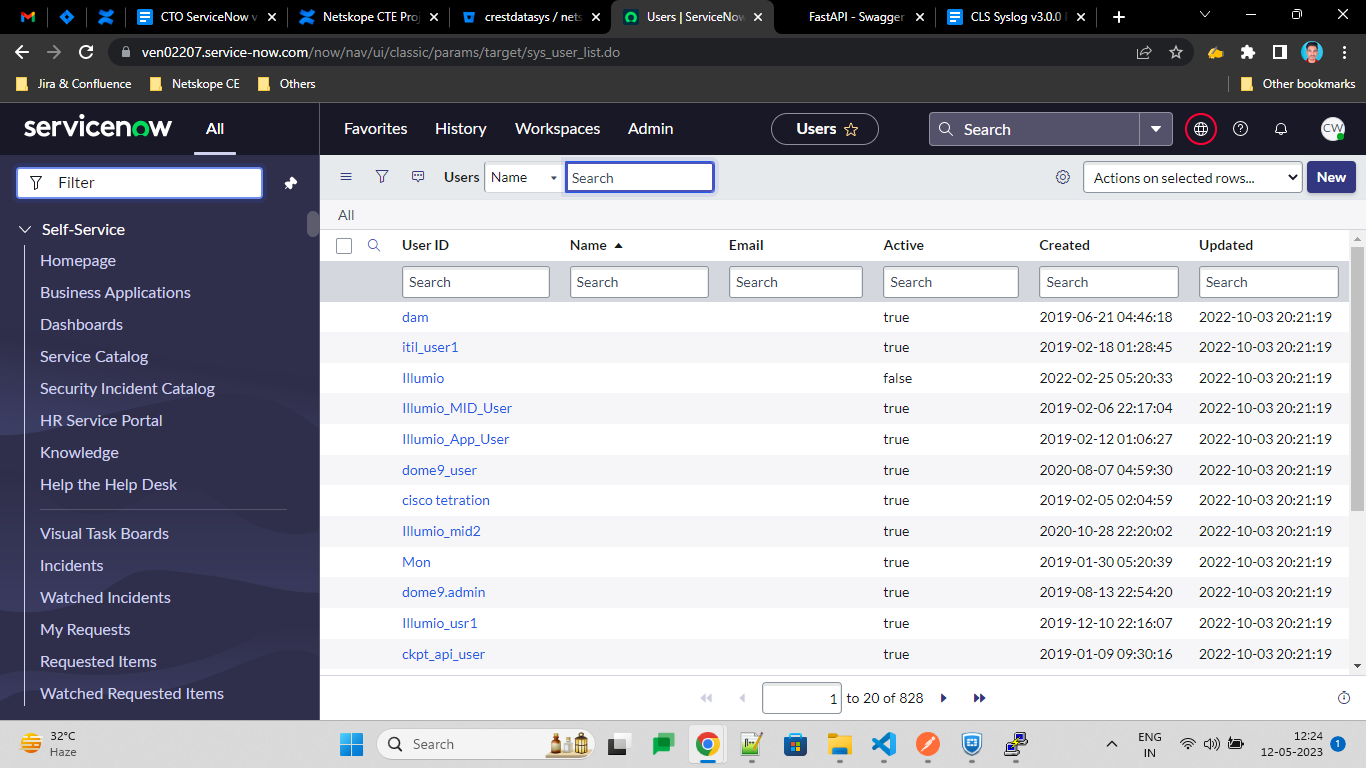Viewport: 1366px width, 768px height.
Task: Switch to the FastAPI Swagger browser tab
Action: (x=856, y=17)
